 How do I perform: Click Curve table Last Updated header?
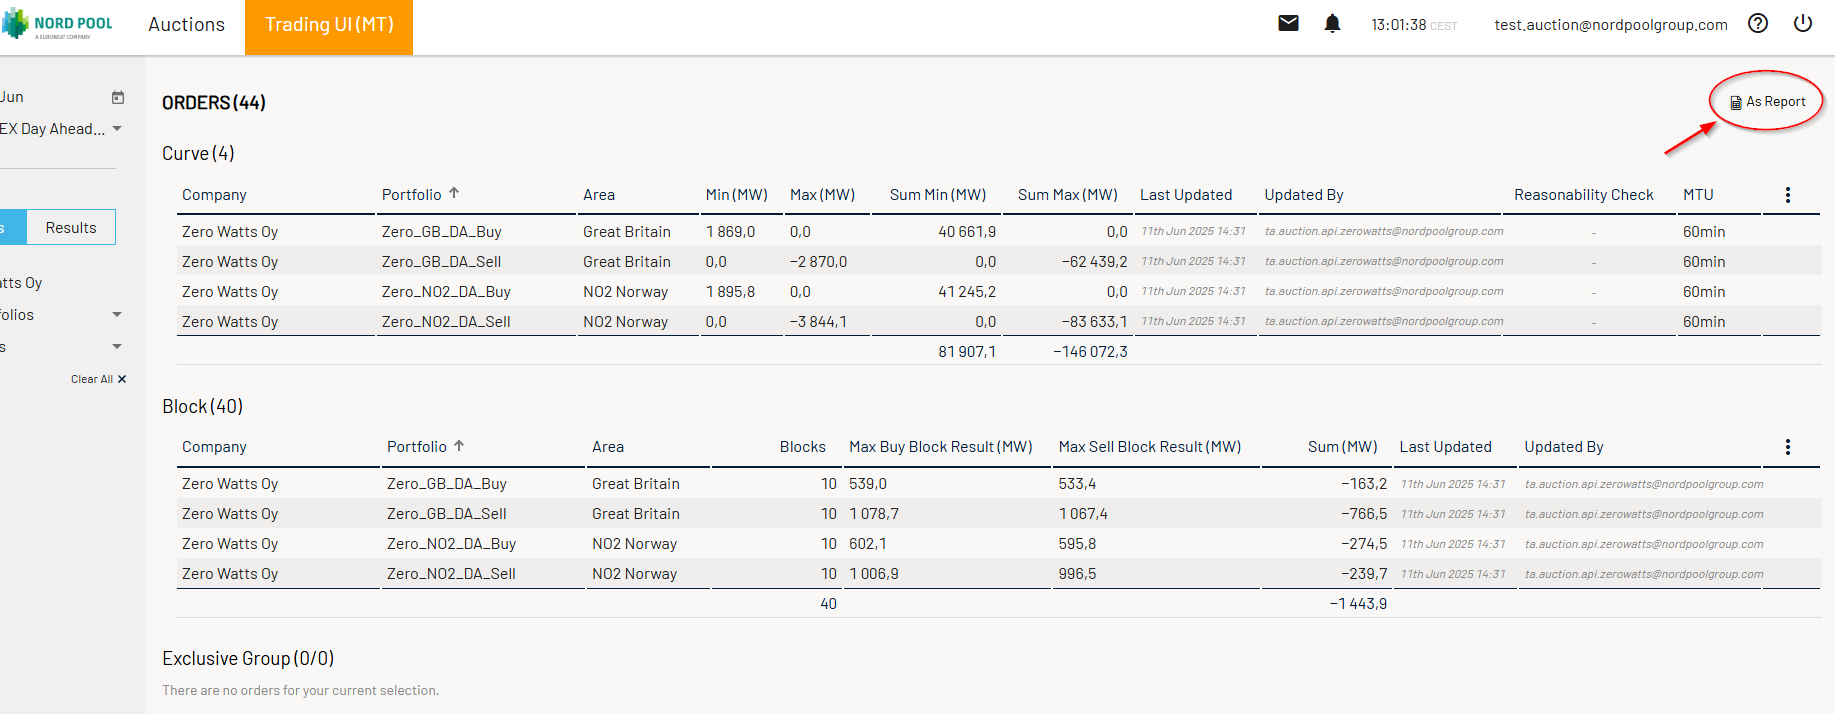(1186, 195)
